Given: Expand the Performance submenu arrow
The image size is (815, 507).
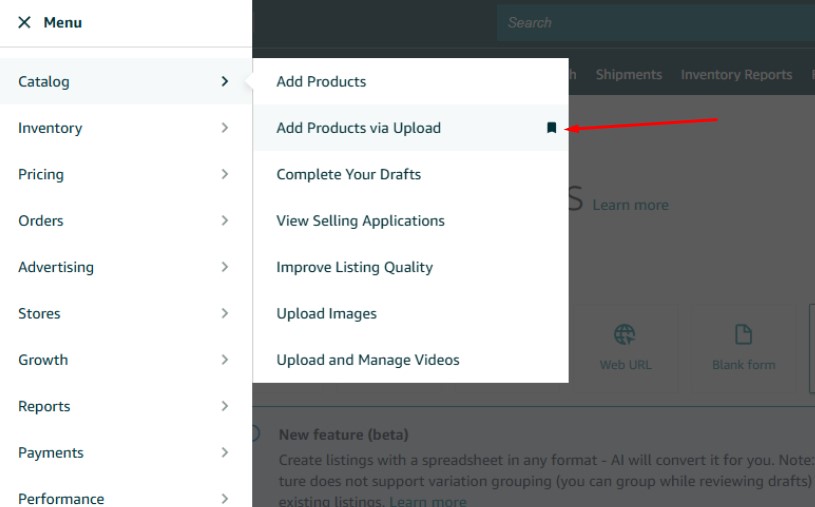Looking at the screenshot, I should point(225,499).
